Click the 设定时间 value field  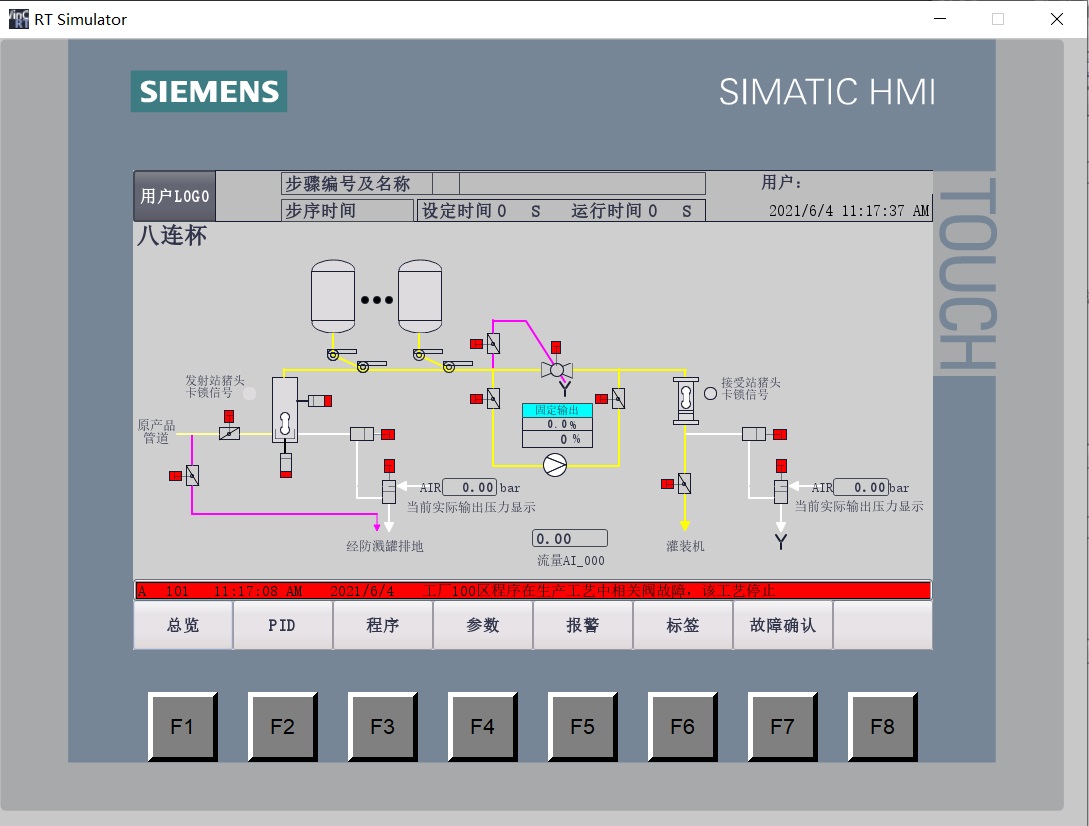500,210
